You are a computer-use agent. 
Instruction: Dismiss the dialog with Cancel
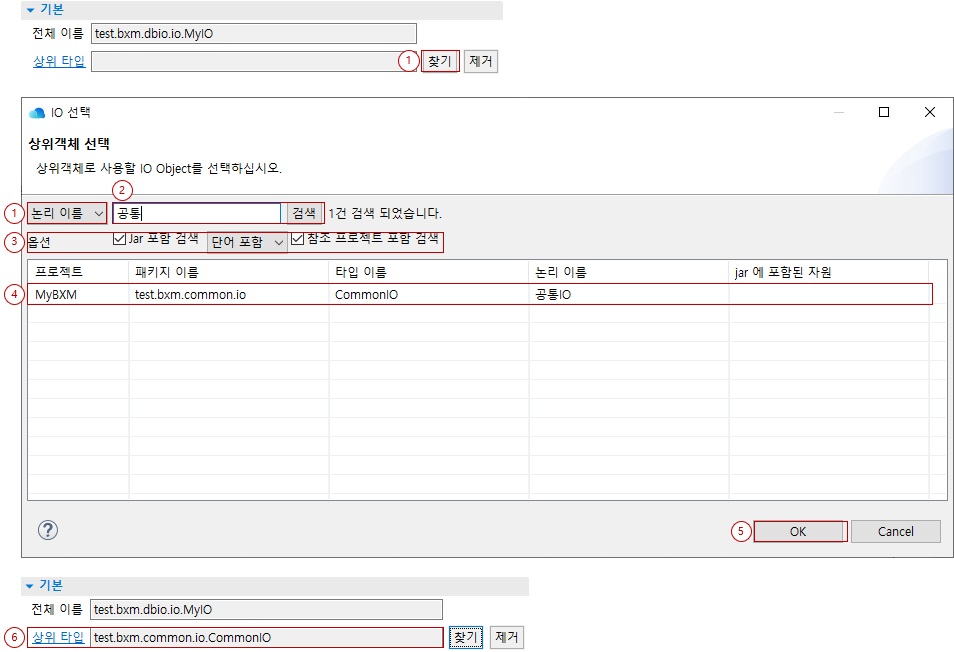pyautogui.click(x=895, y=530)
